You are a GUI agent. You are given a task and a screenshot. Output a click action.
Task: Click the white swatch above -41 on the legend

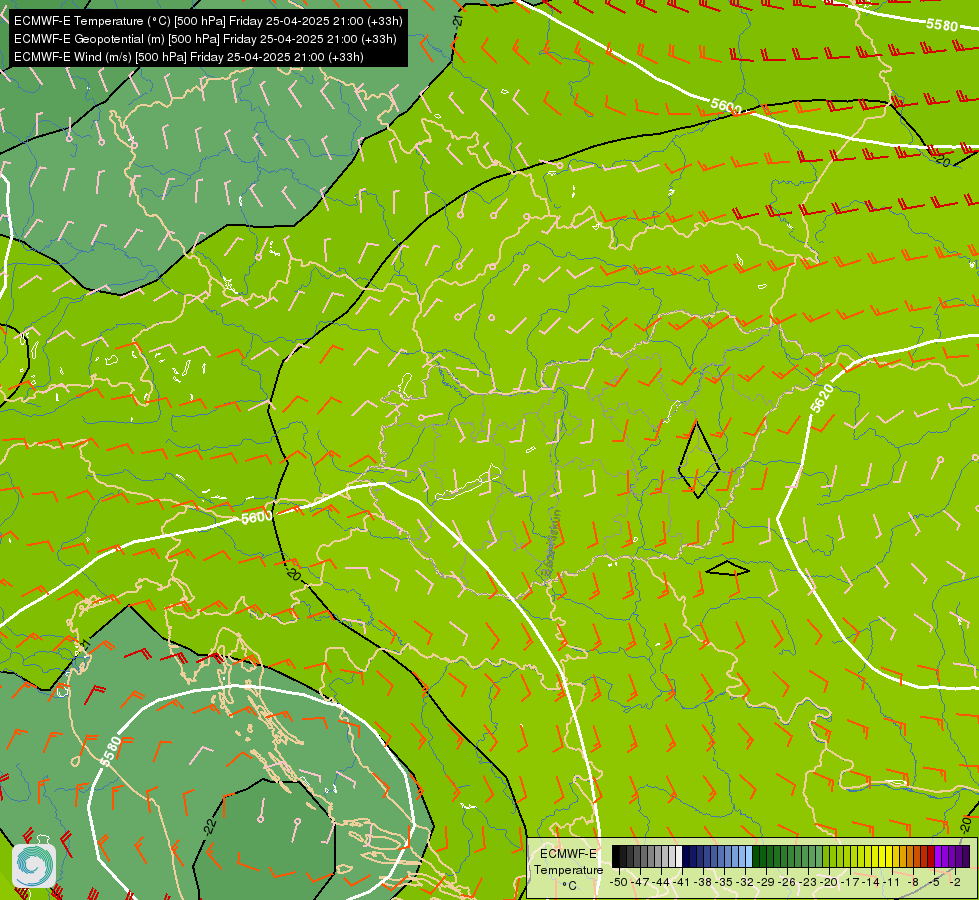[x=679, y=856]
